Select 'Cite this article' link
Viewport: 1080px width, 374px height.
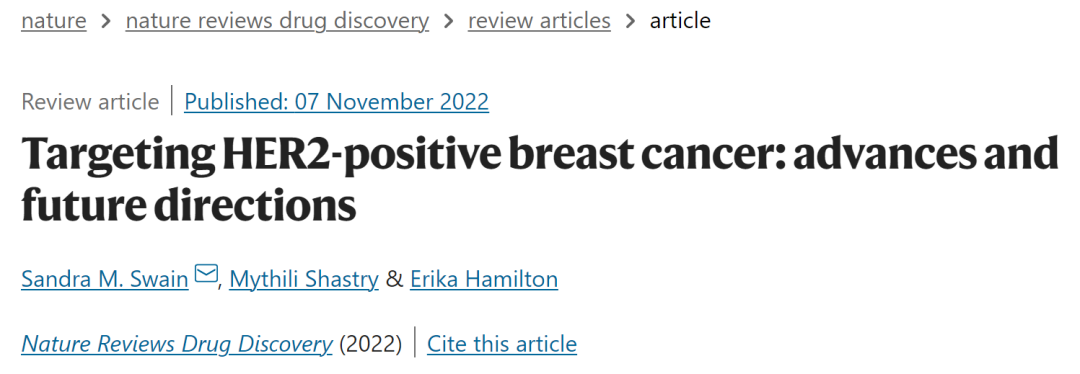pyautogui.click(x=502, y=343)
